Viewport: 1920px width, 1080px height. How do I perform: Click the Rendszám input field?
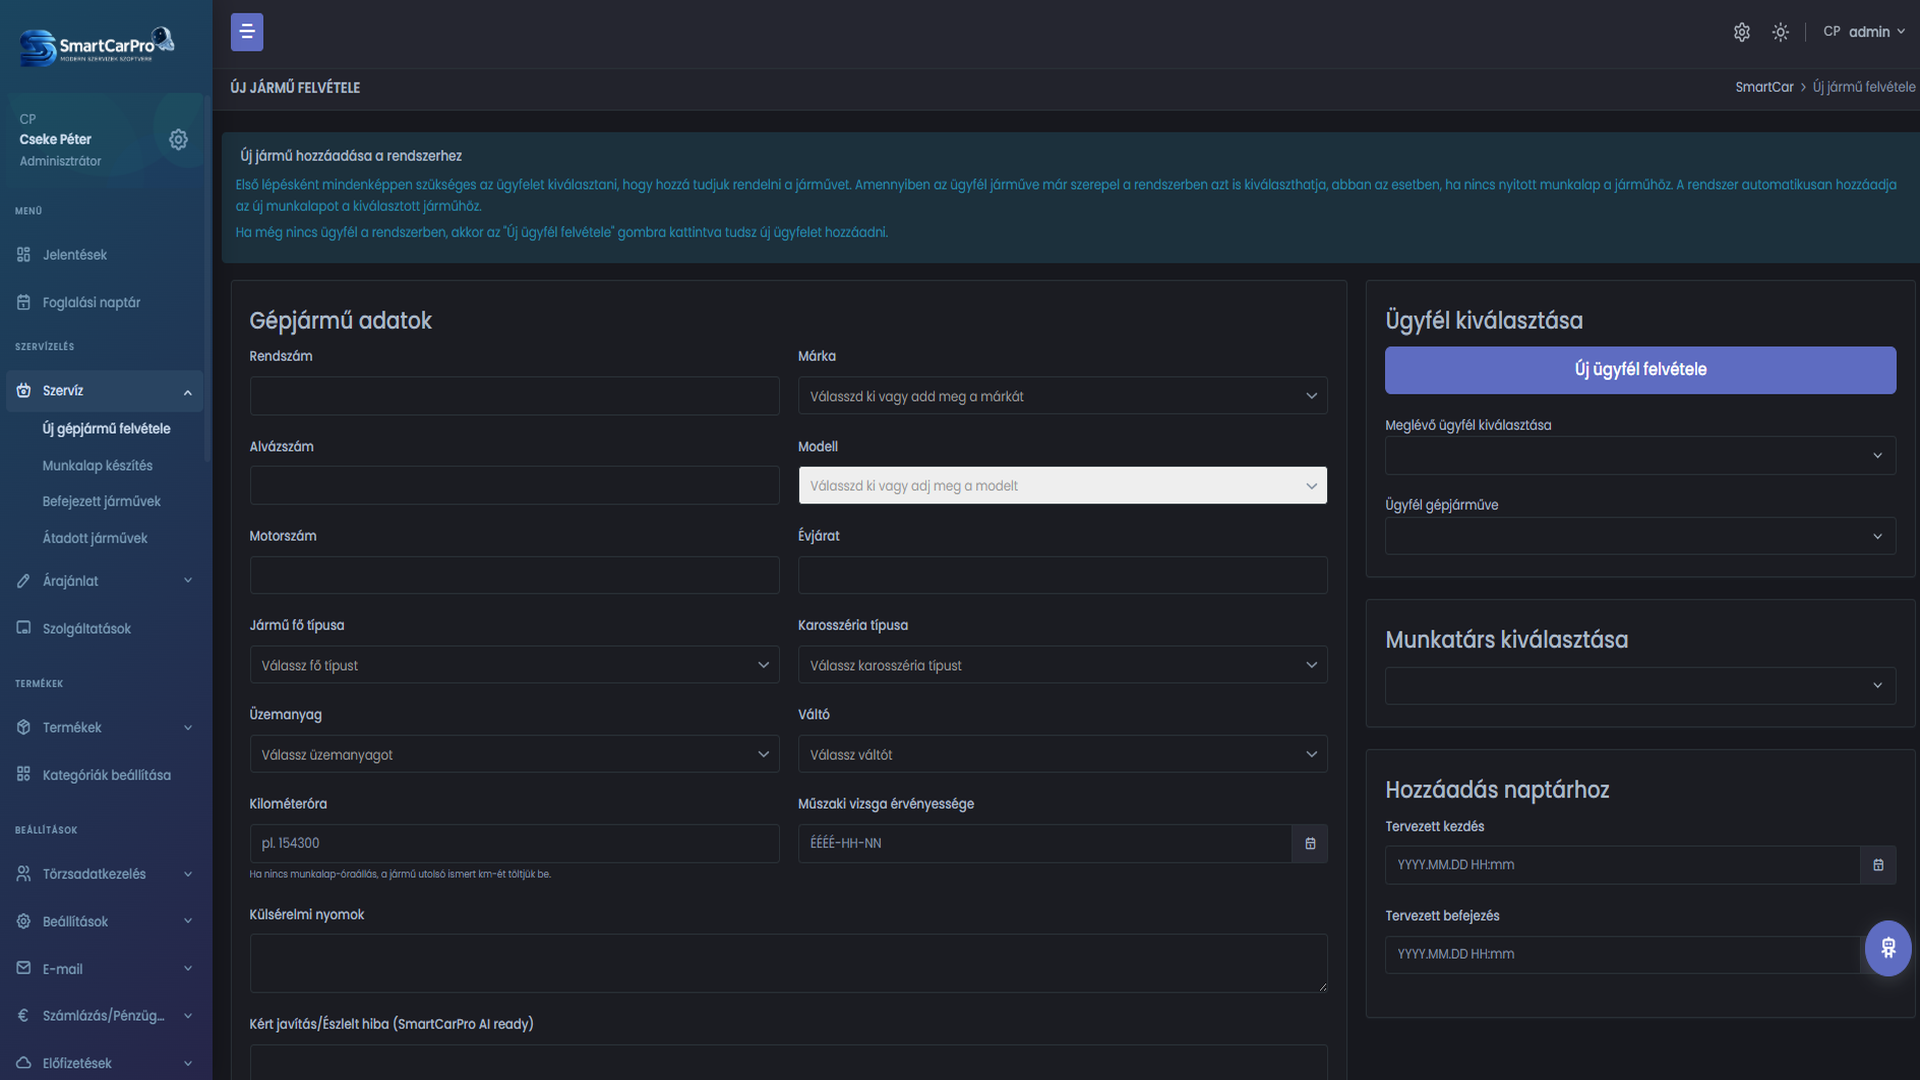pos(514,396)
